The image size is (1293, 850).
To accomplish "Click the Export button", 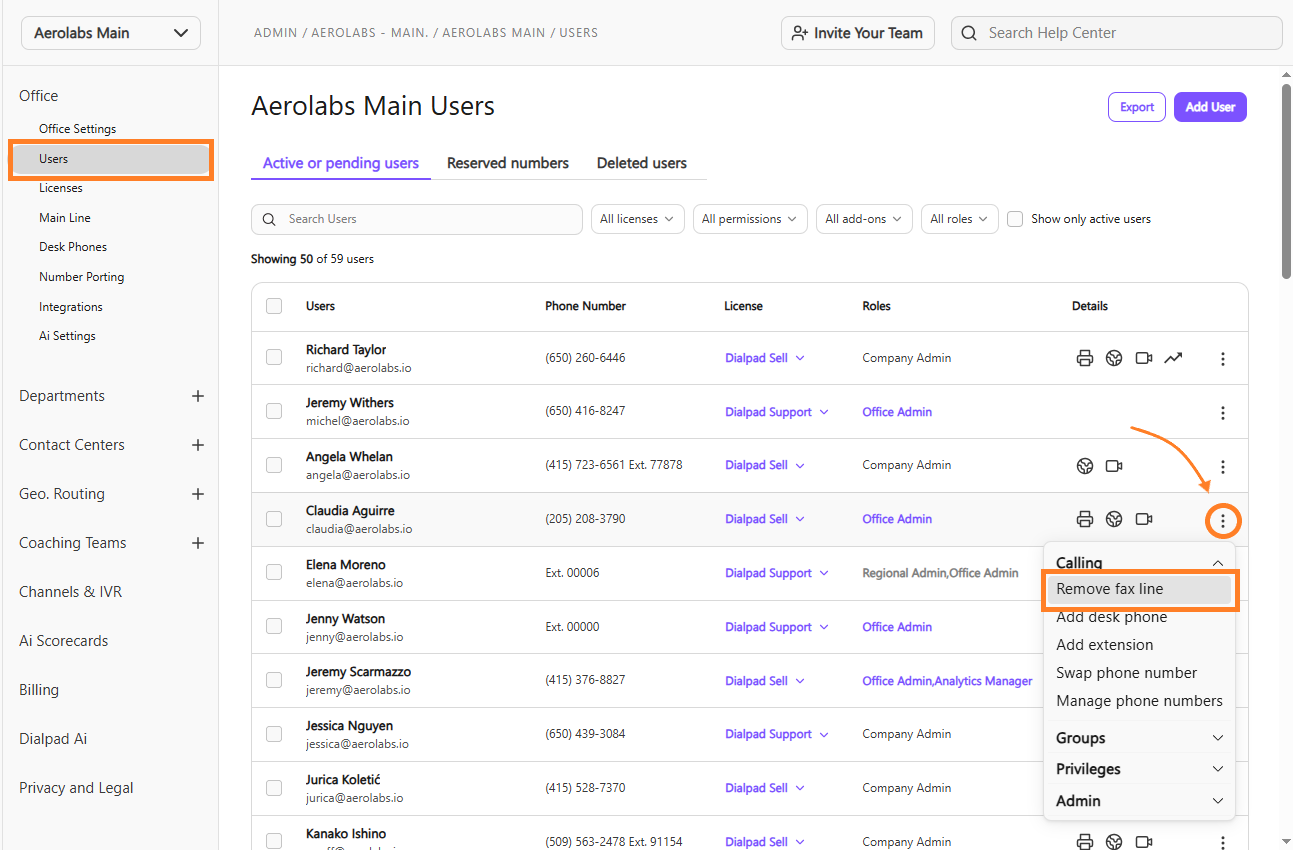I will click(1137, 107).
